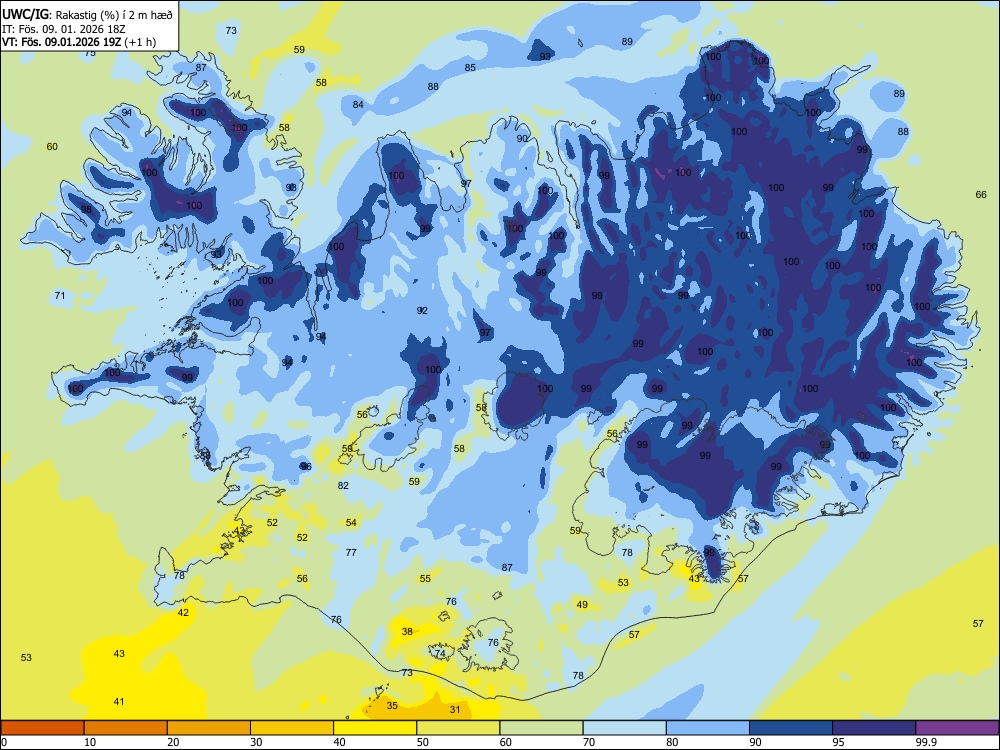Image resolution: width=1000 pixels, height=750 pixels.
Task: Click the legend label "50"
Action: point(423,742)
